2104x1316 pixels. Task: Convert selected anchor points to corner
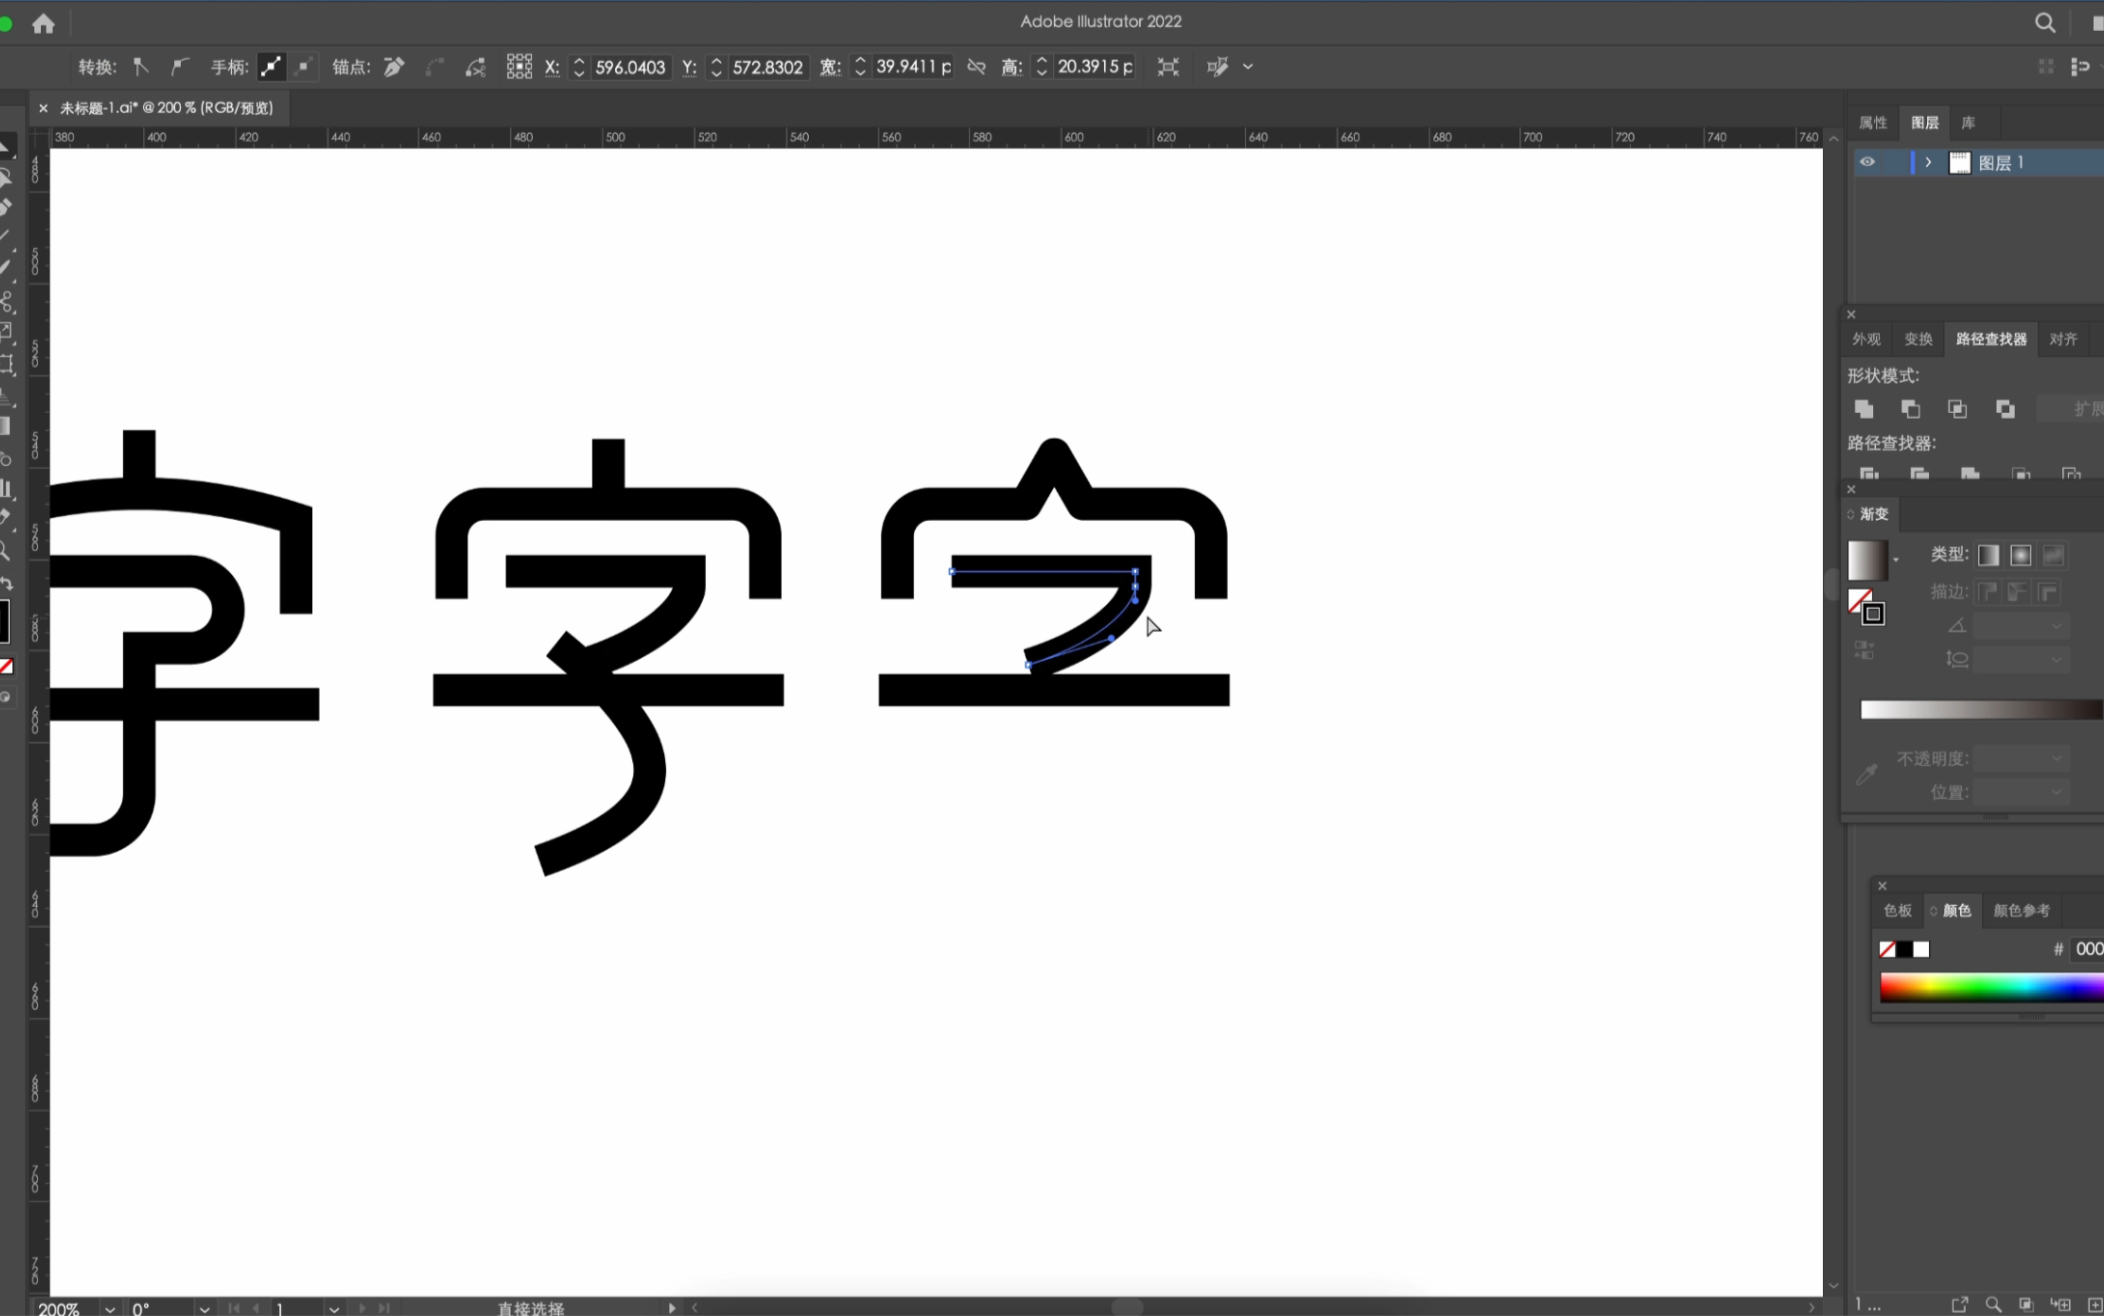(x=141, y=67)
